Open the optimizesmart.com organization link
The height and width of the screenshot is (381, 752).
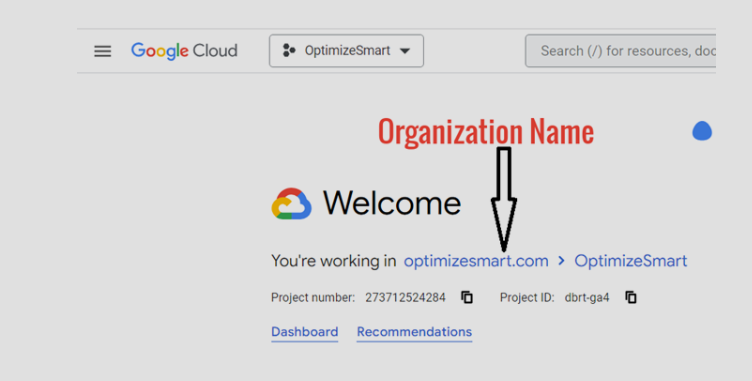pyautogui.click(x=476, y=261)
